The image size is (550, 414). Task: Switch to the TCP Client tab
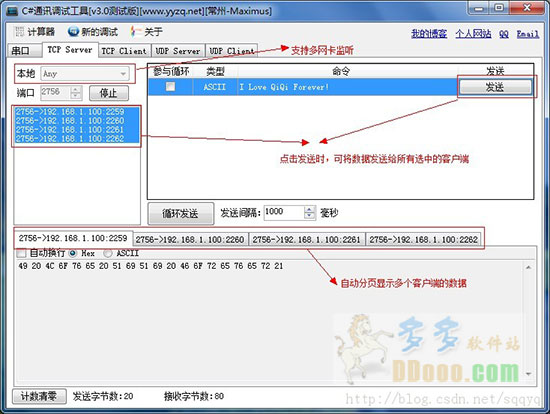point(124,51)
